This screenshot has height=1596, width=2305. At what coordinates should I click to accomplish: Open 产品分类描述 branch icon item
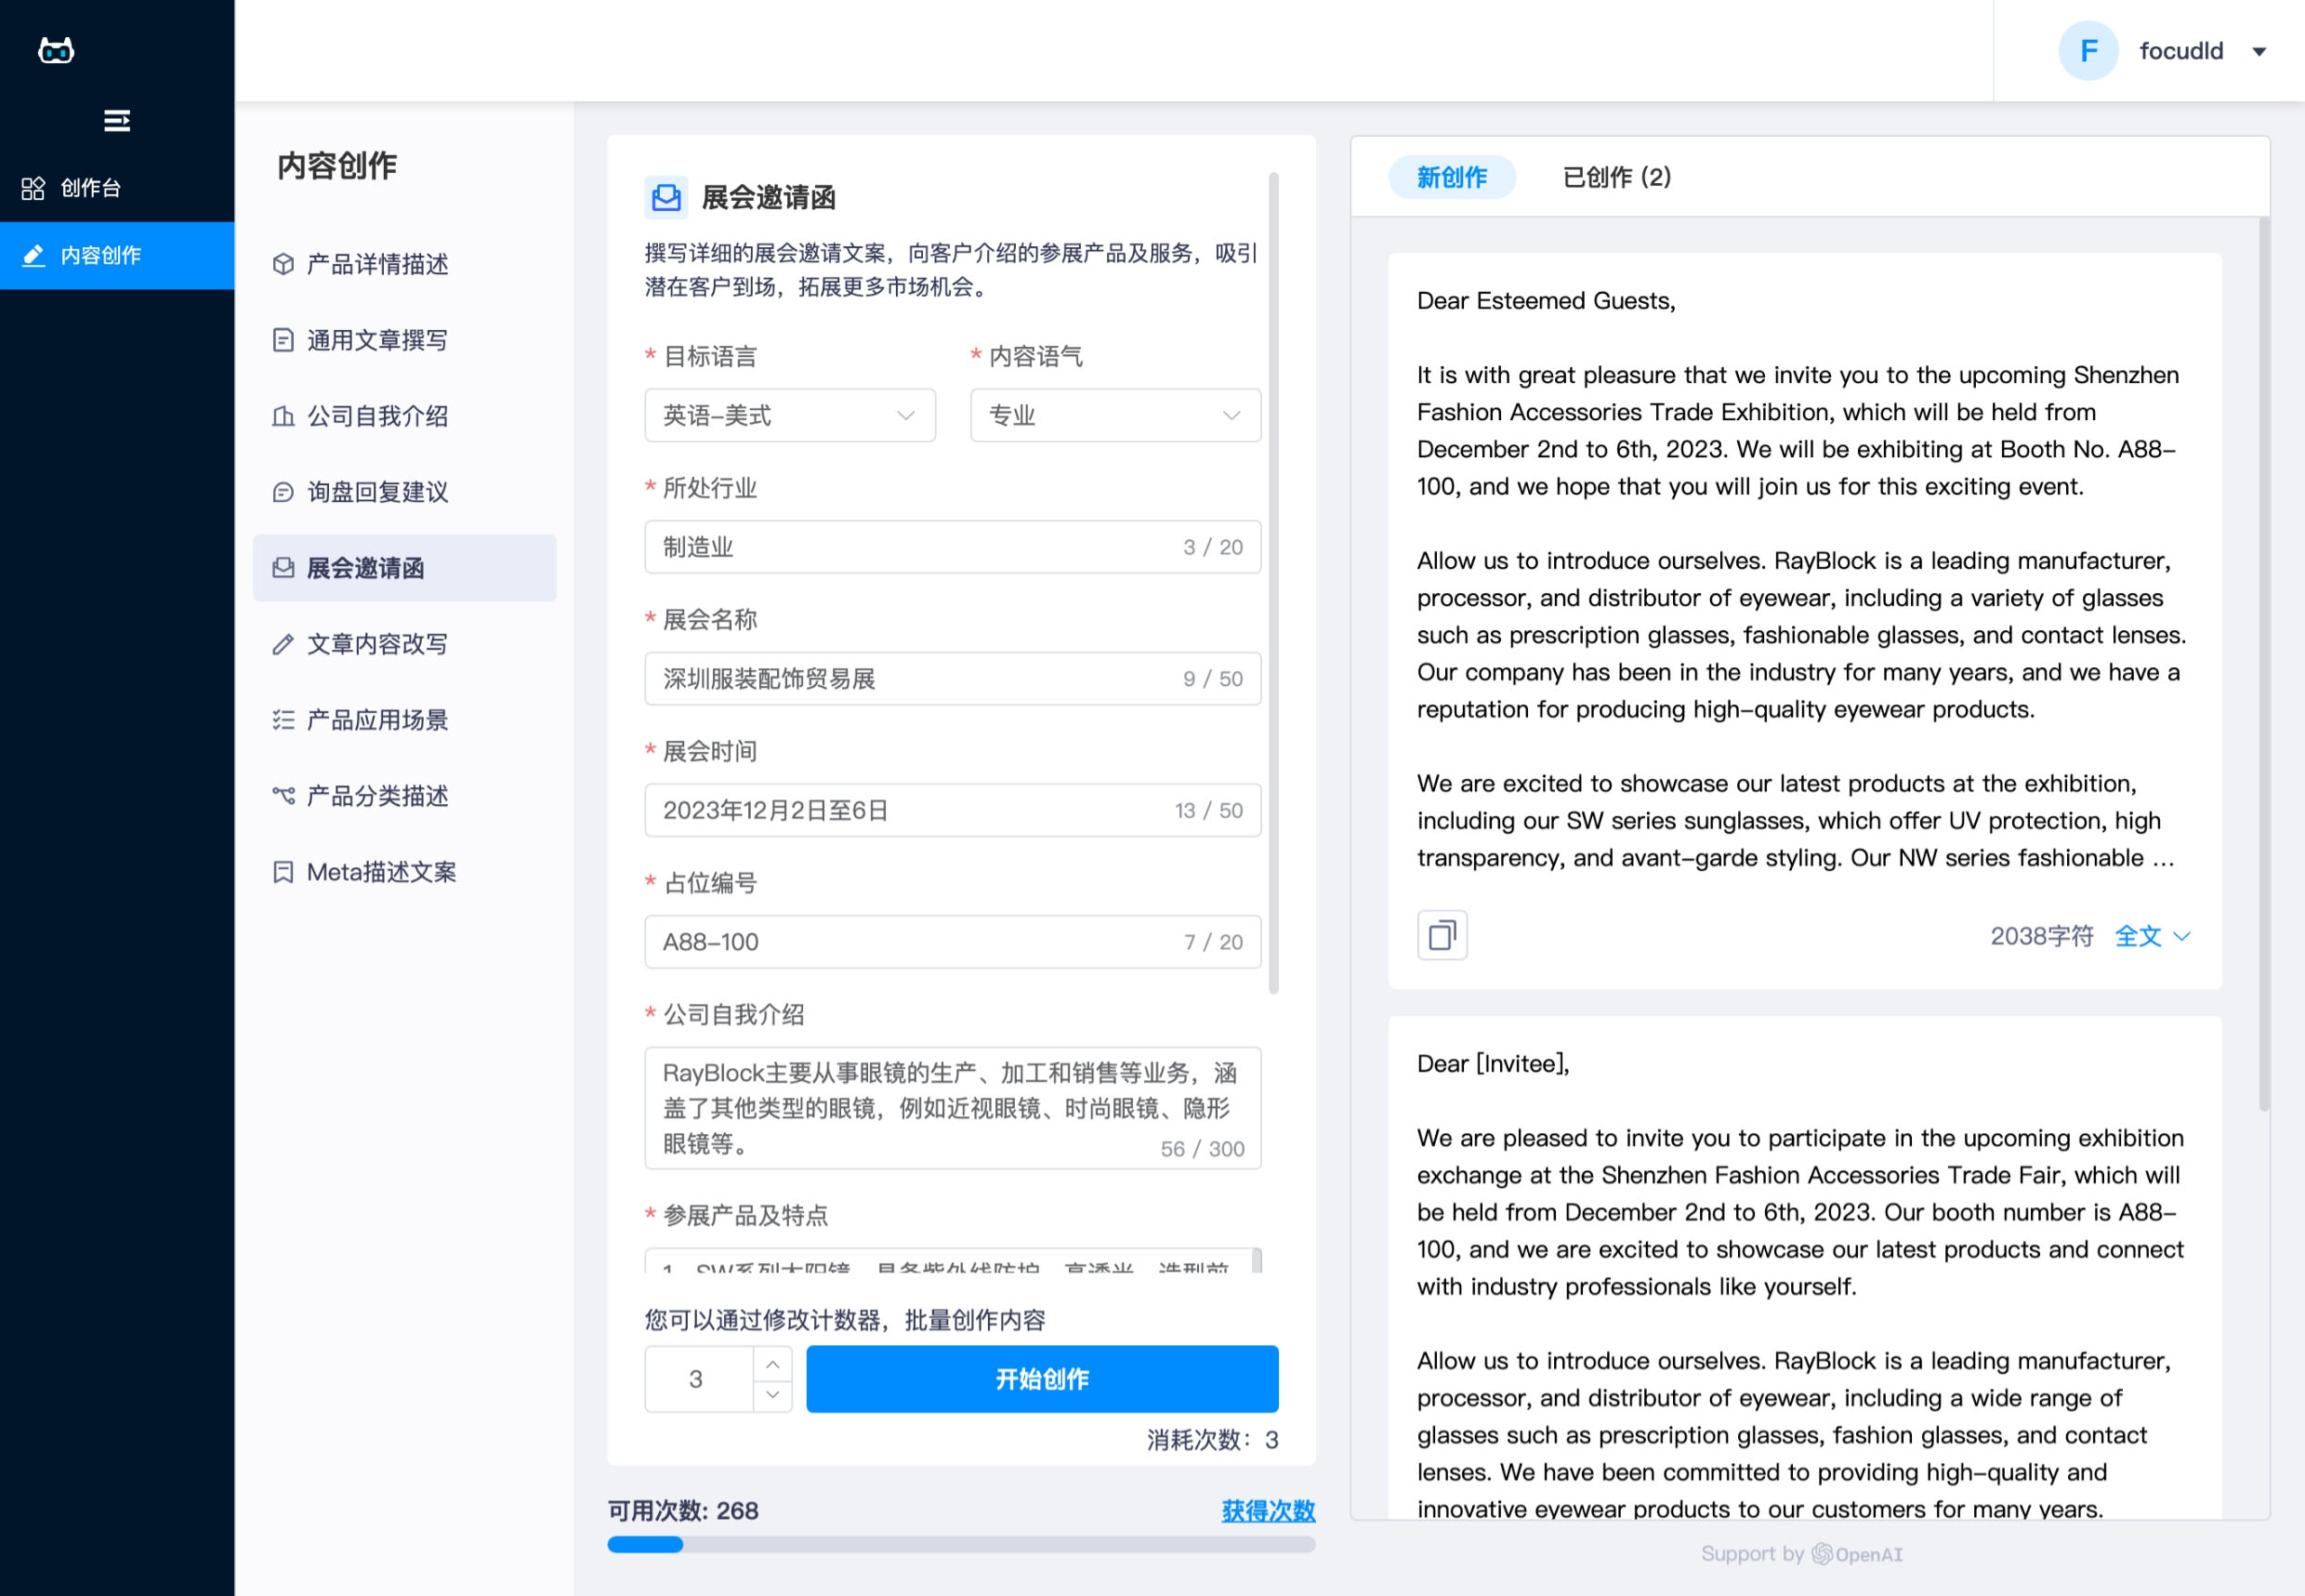tap(376, 796)
